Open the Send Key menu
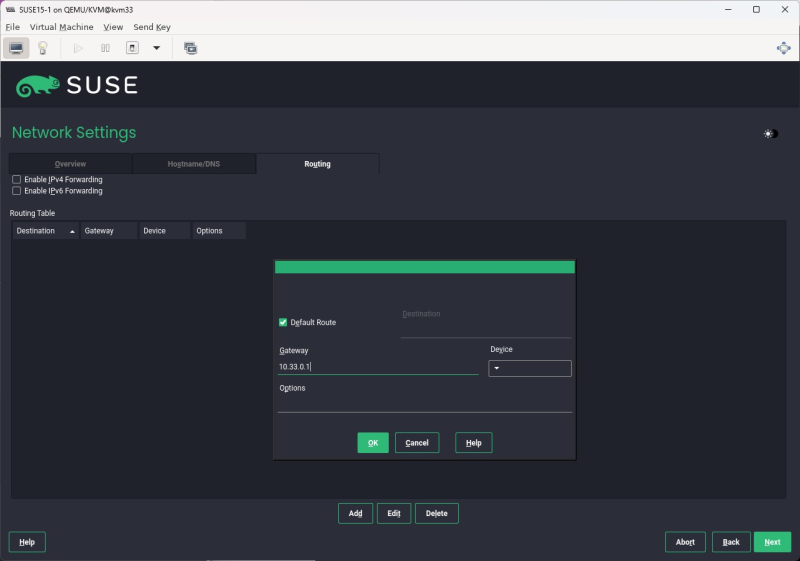The height and width of the screenshot is (561, 800). pos(152,27)
